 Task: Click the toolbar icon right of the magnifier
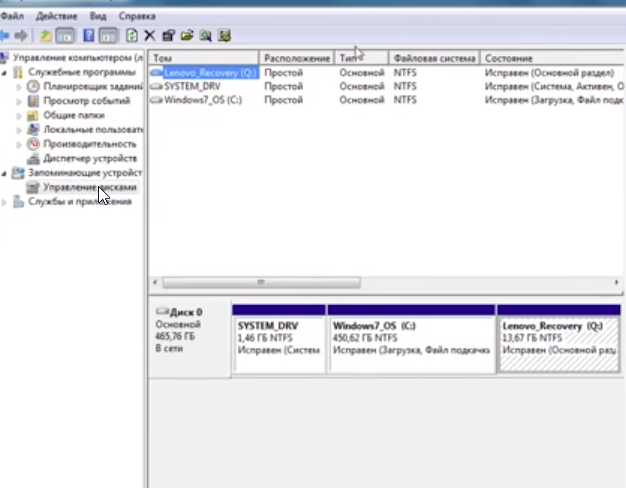[x=224, y=36]
